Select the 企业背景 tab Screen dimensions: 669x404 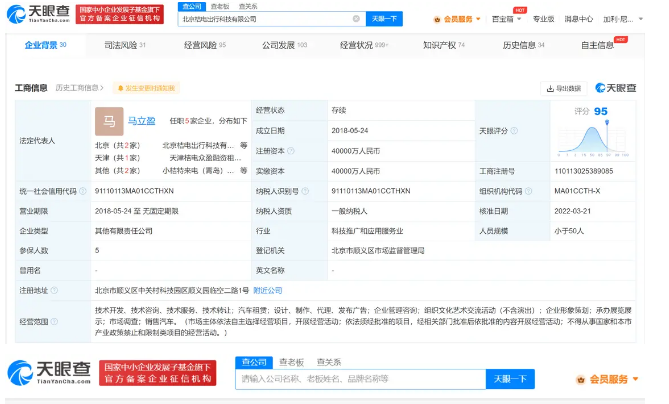coord(45,45)
